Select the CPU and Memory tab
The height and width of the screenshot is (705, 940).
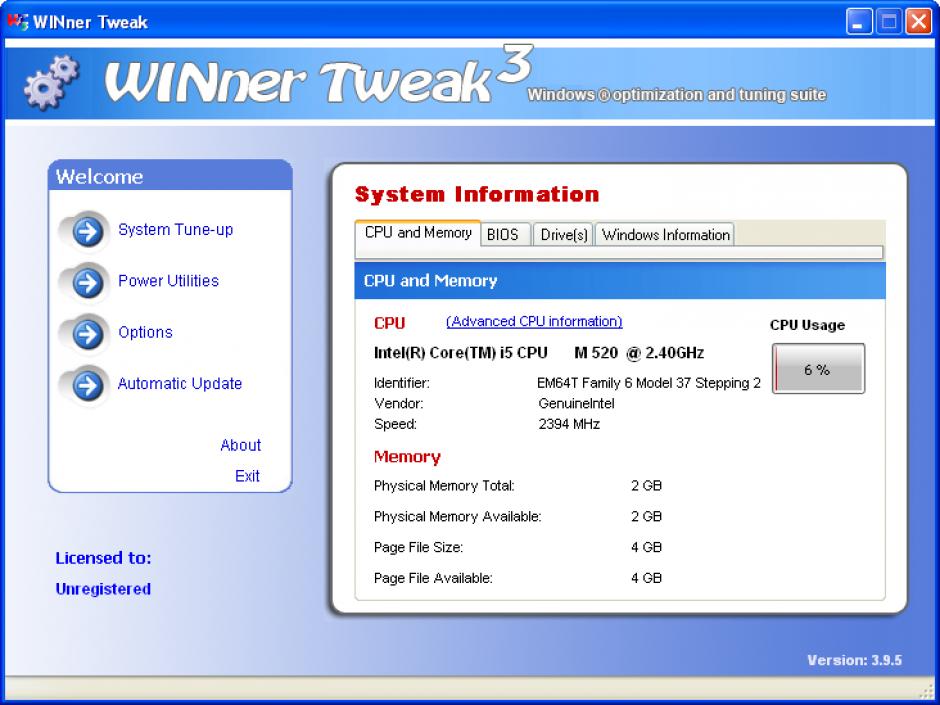pyautogui.click(x=418, y=233)
